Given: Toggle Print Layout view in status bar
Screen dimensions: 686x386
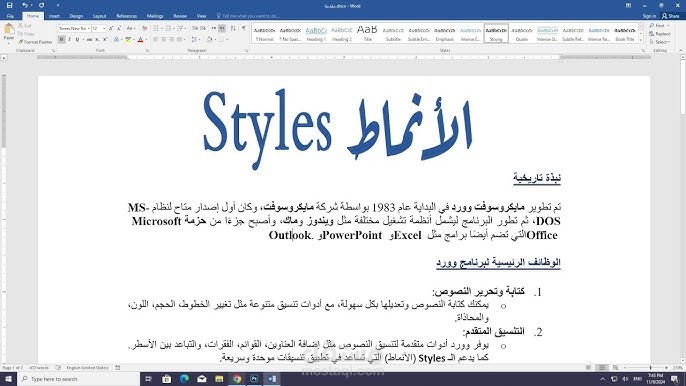Looking at the screenshot, I should (602, 368).
